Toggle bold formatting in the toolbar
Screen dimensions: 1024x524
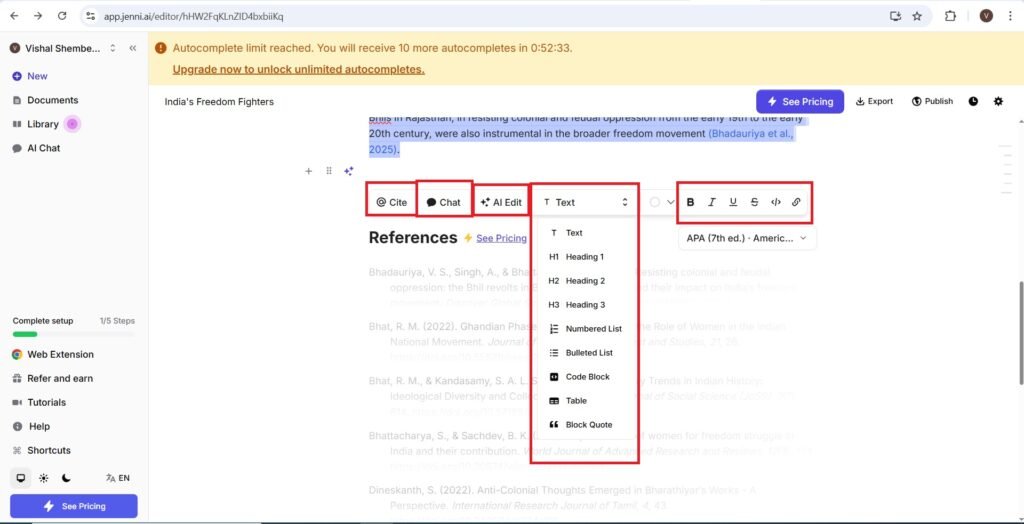(690, 202)
